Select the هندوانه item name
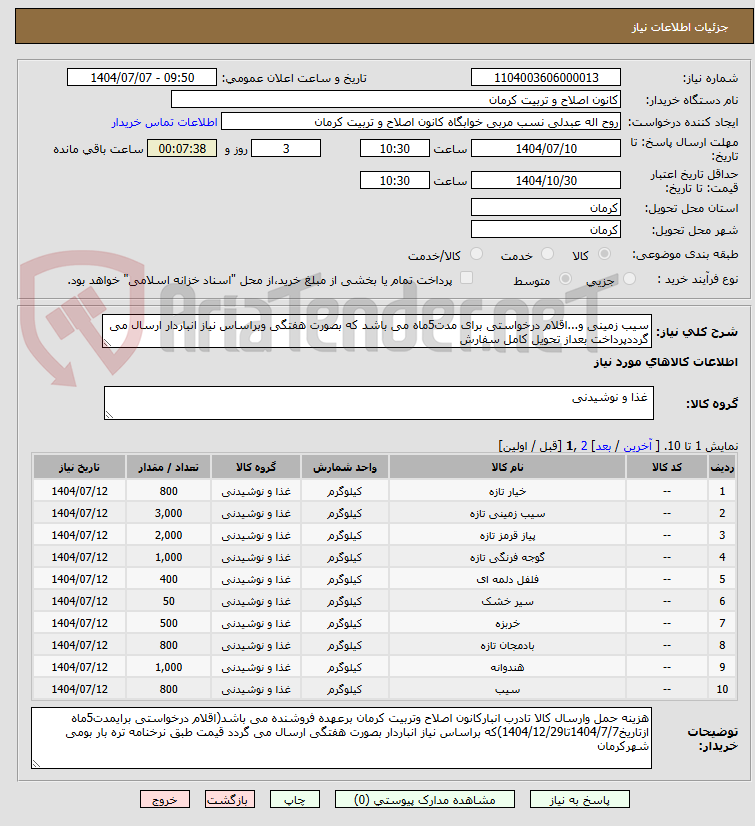The width and height of the screenshot is (755, 826). tap(507, 667)
